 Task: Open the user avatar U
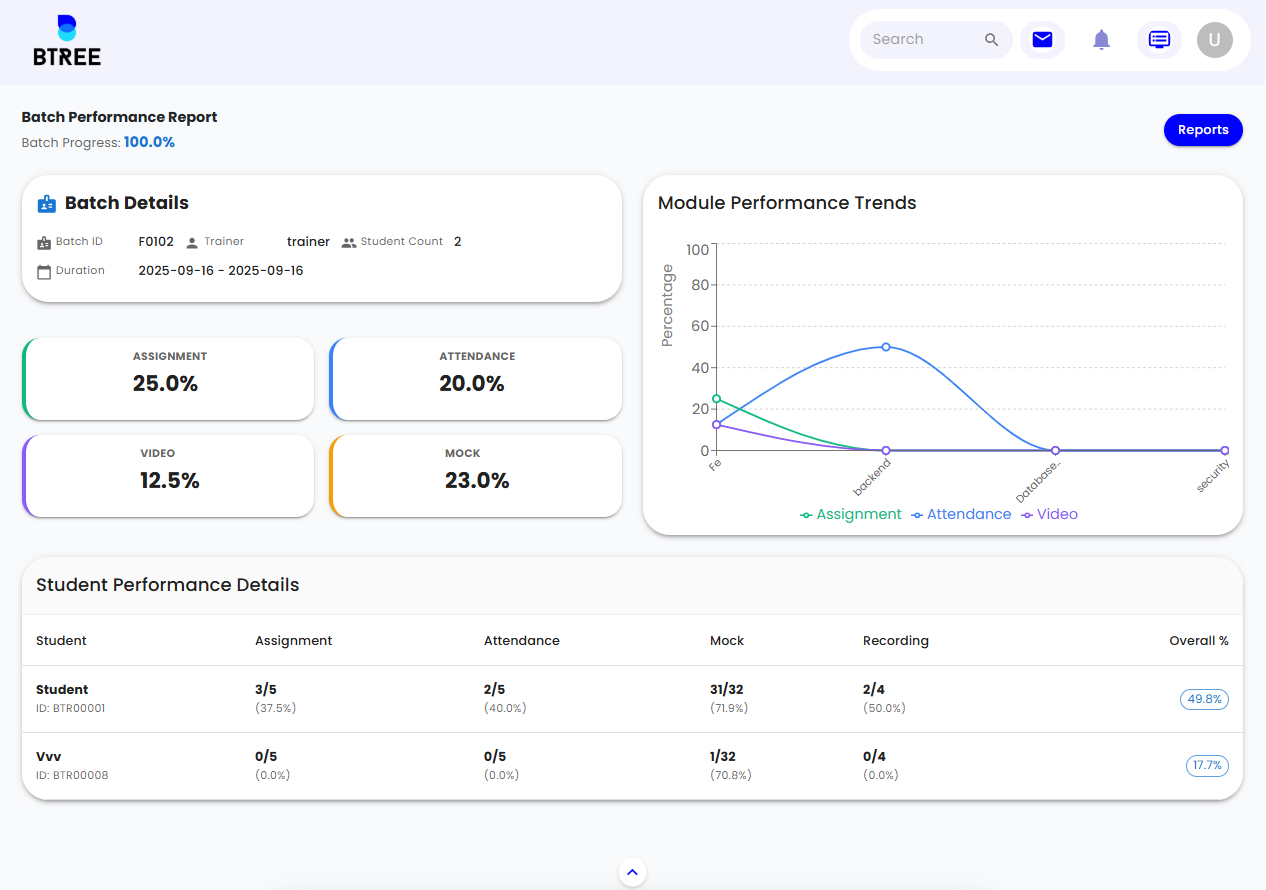[x=1215, y=40]
